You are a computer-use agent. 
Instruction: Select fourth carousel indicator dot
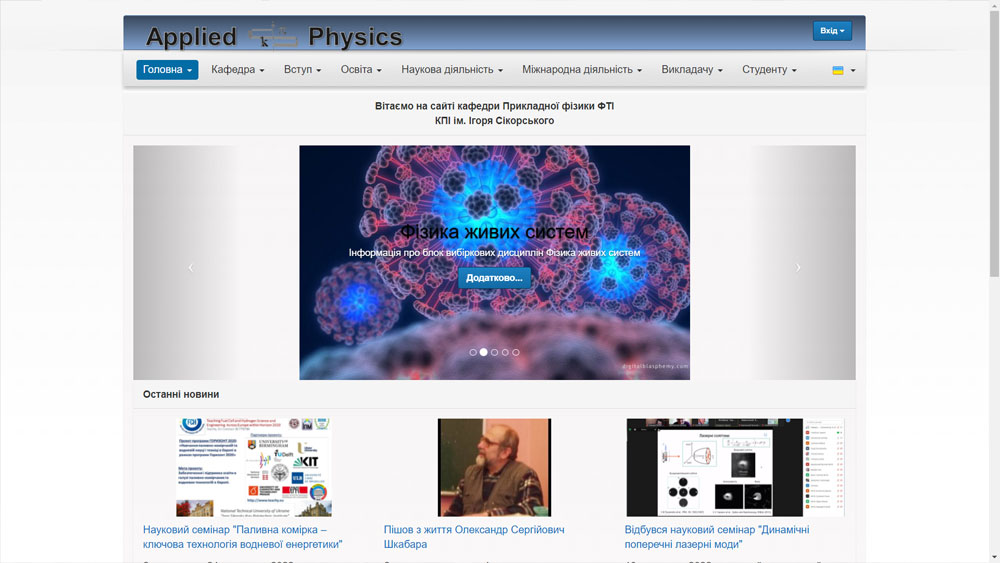tap(505, 352)
